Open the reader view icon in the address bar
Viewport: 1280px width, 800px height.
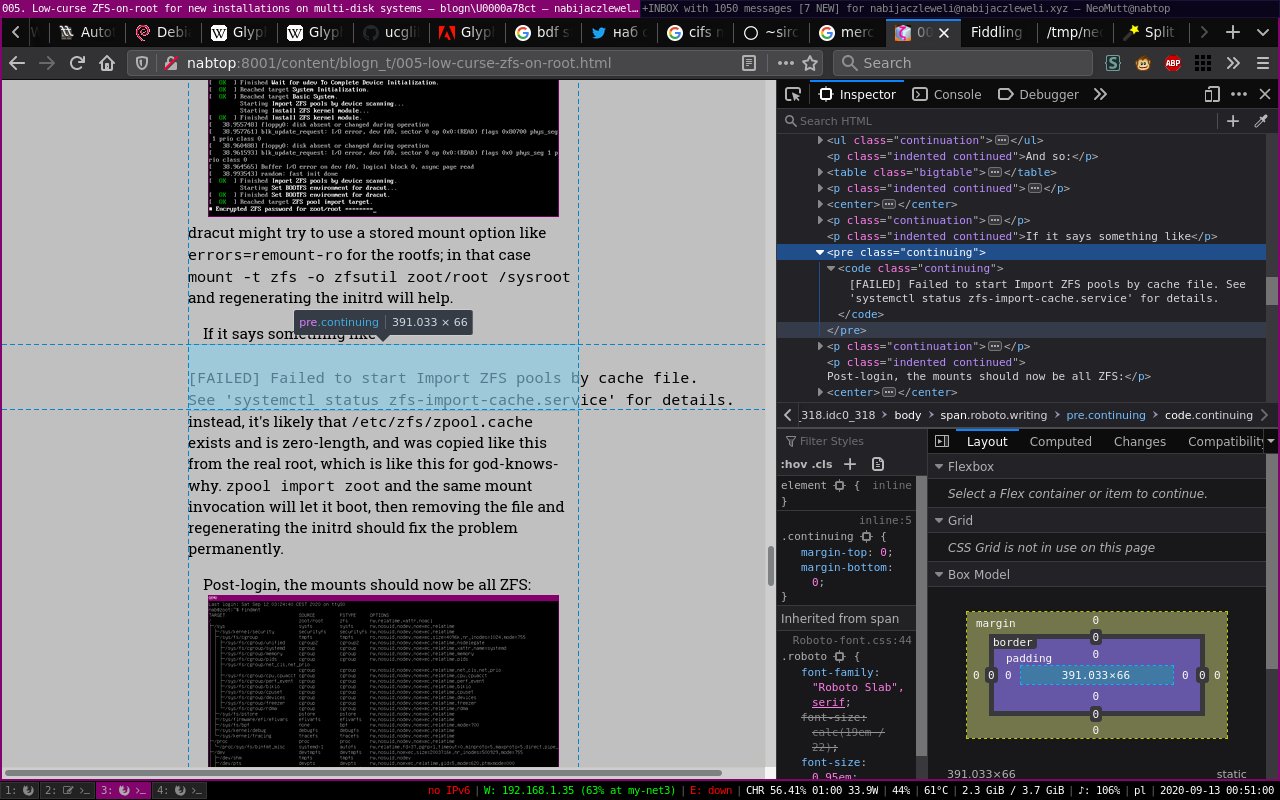point(748,63)
